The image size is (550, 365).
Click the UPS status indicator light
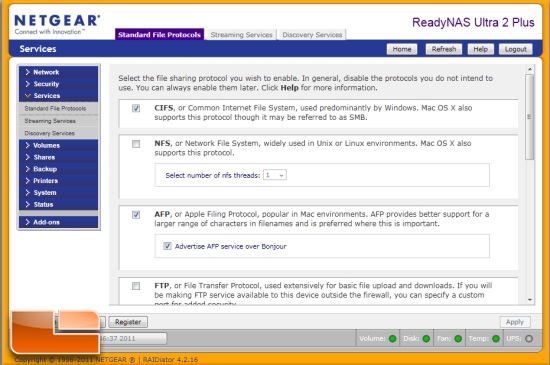click(529, 339)
